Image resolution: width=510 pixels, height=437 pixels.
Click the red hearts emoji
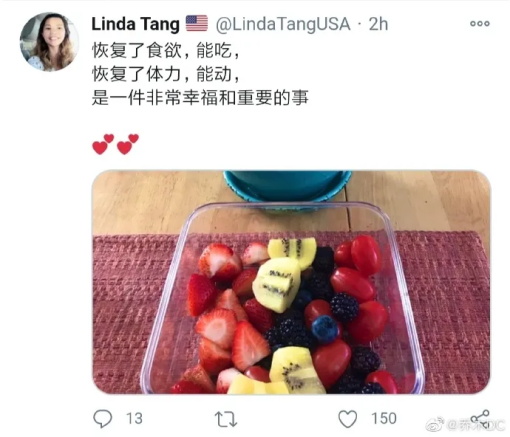point(115,144)
